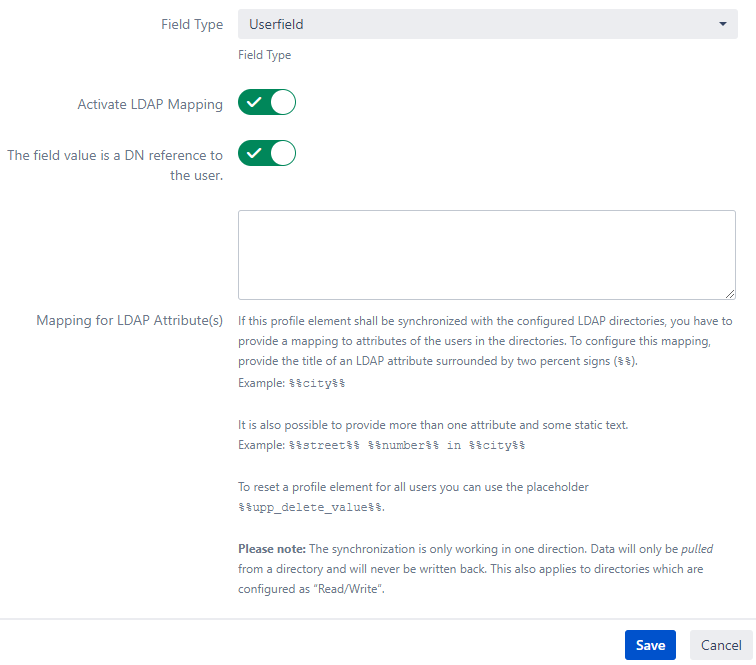756x665 pixels.
Task: Click checkmark icon inside DN reference toggle
Action: point(254,153)
